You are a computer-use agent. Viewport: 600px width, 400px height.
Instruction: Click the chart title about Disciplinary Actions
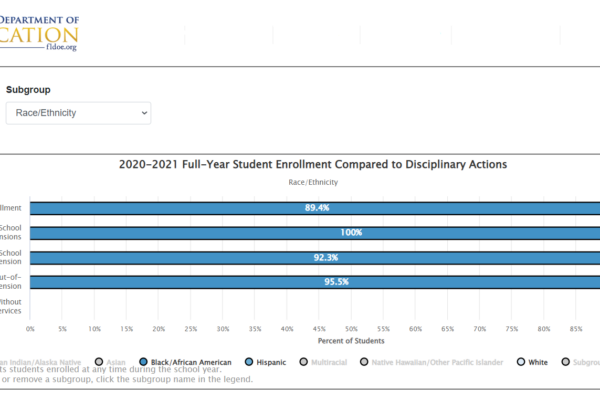pos(313,164)
